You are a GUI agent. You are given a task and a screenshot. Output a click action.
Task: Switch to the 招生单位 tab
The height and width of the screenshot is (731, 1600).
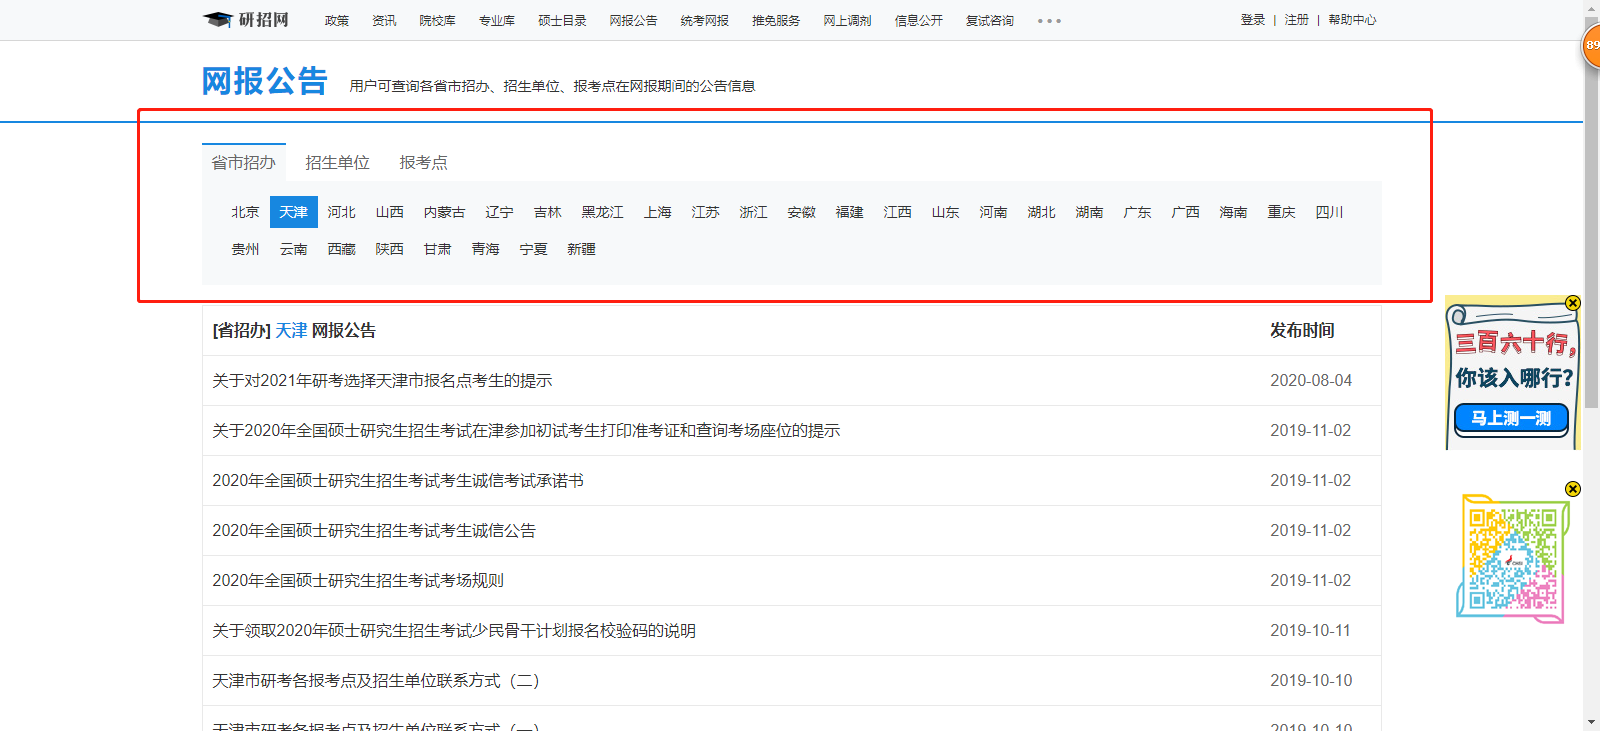point(337,162)
